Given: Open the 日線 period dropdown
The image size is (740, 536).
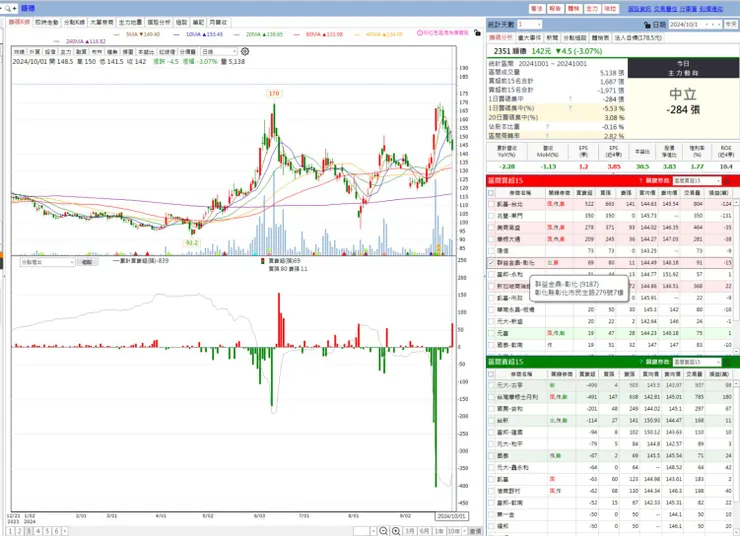Looking at the screenshot, I should click(219, 51).
